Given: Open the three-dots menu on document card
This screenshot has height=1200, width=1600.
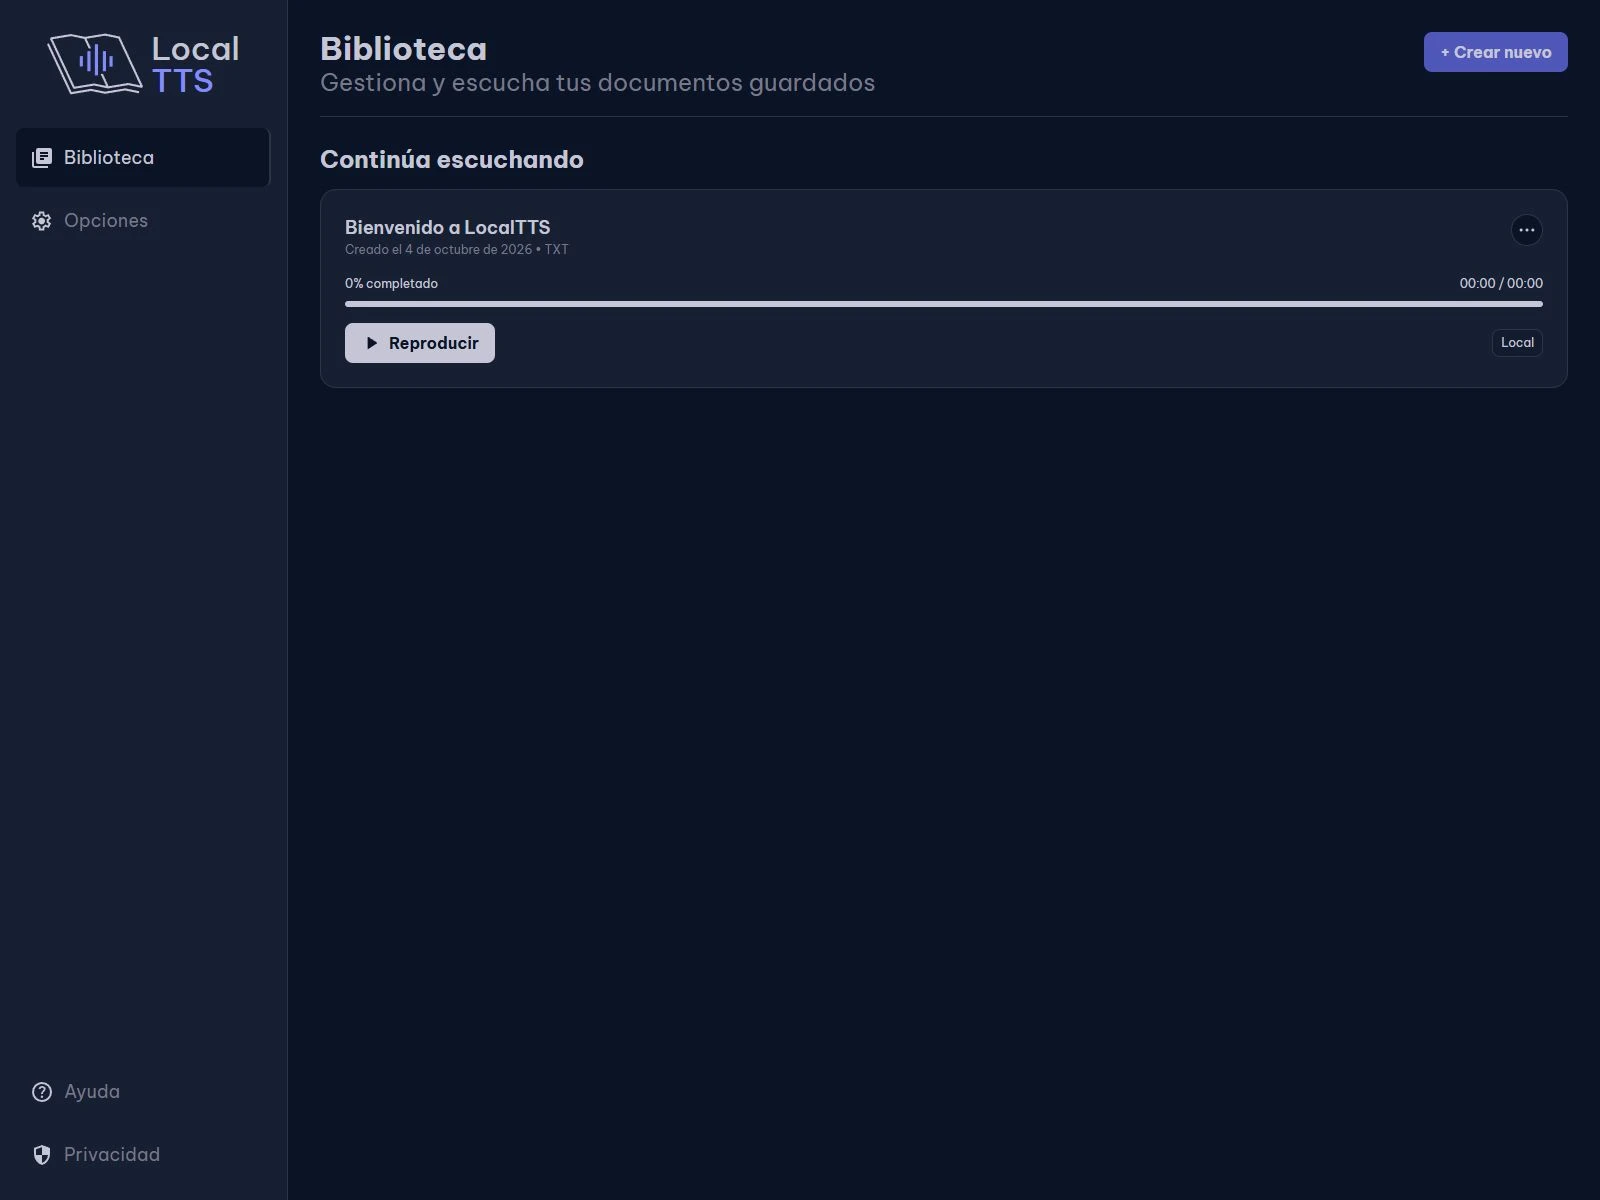Looking at the screenshot, I should click(x=1526, y=230).
